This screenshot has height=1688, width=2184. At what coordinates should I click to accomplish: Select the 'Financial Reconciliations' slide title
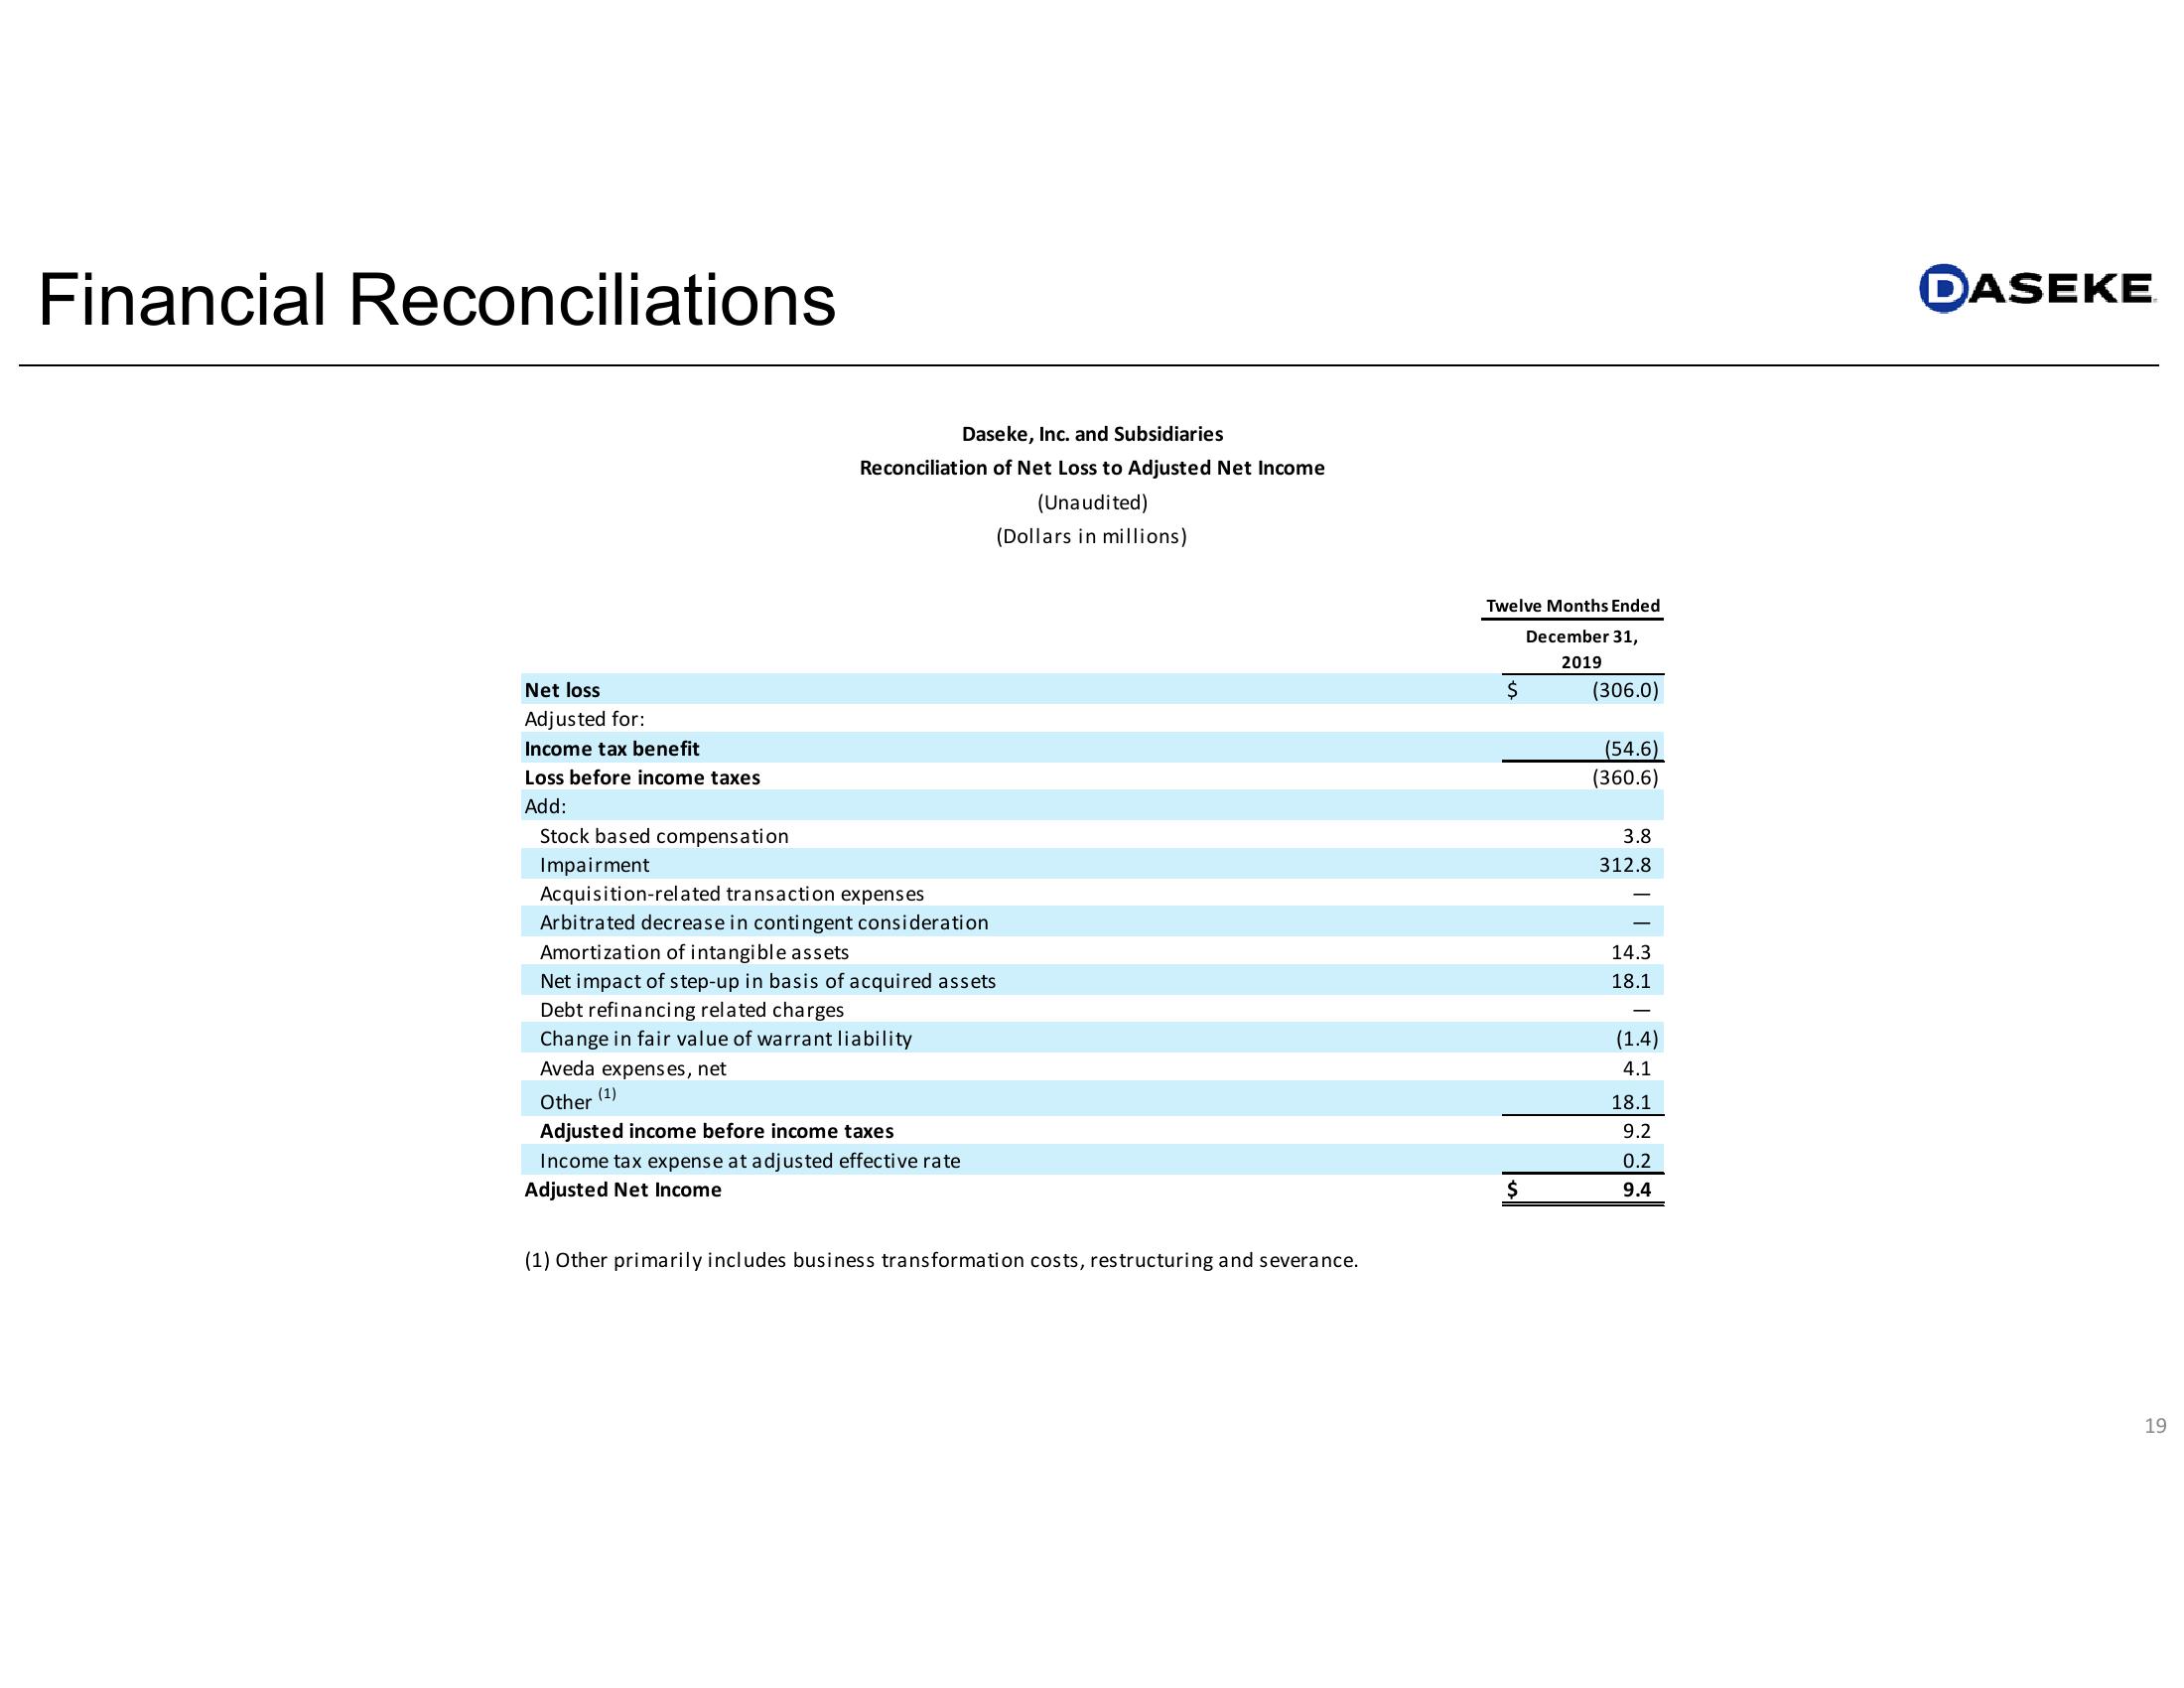point(437,300)
